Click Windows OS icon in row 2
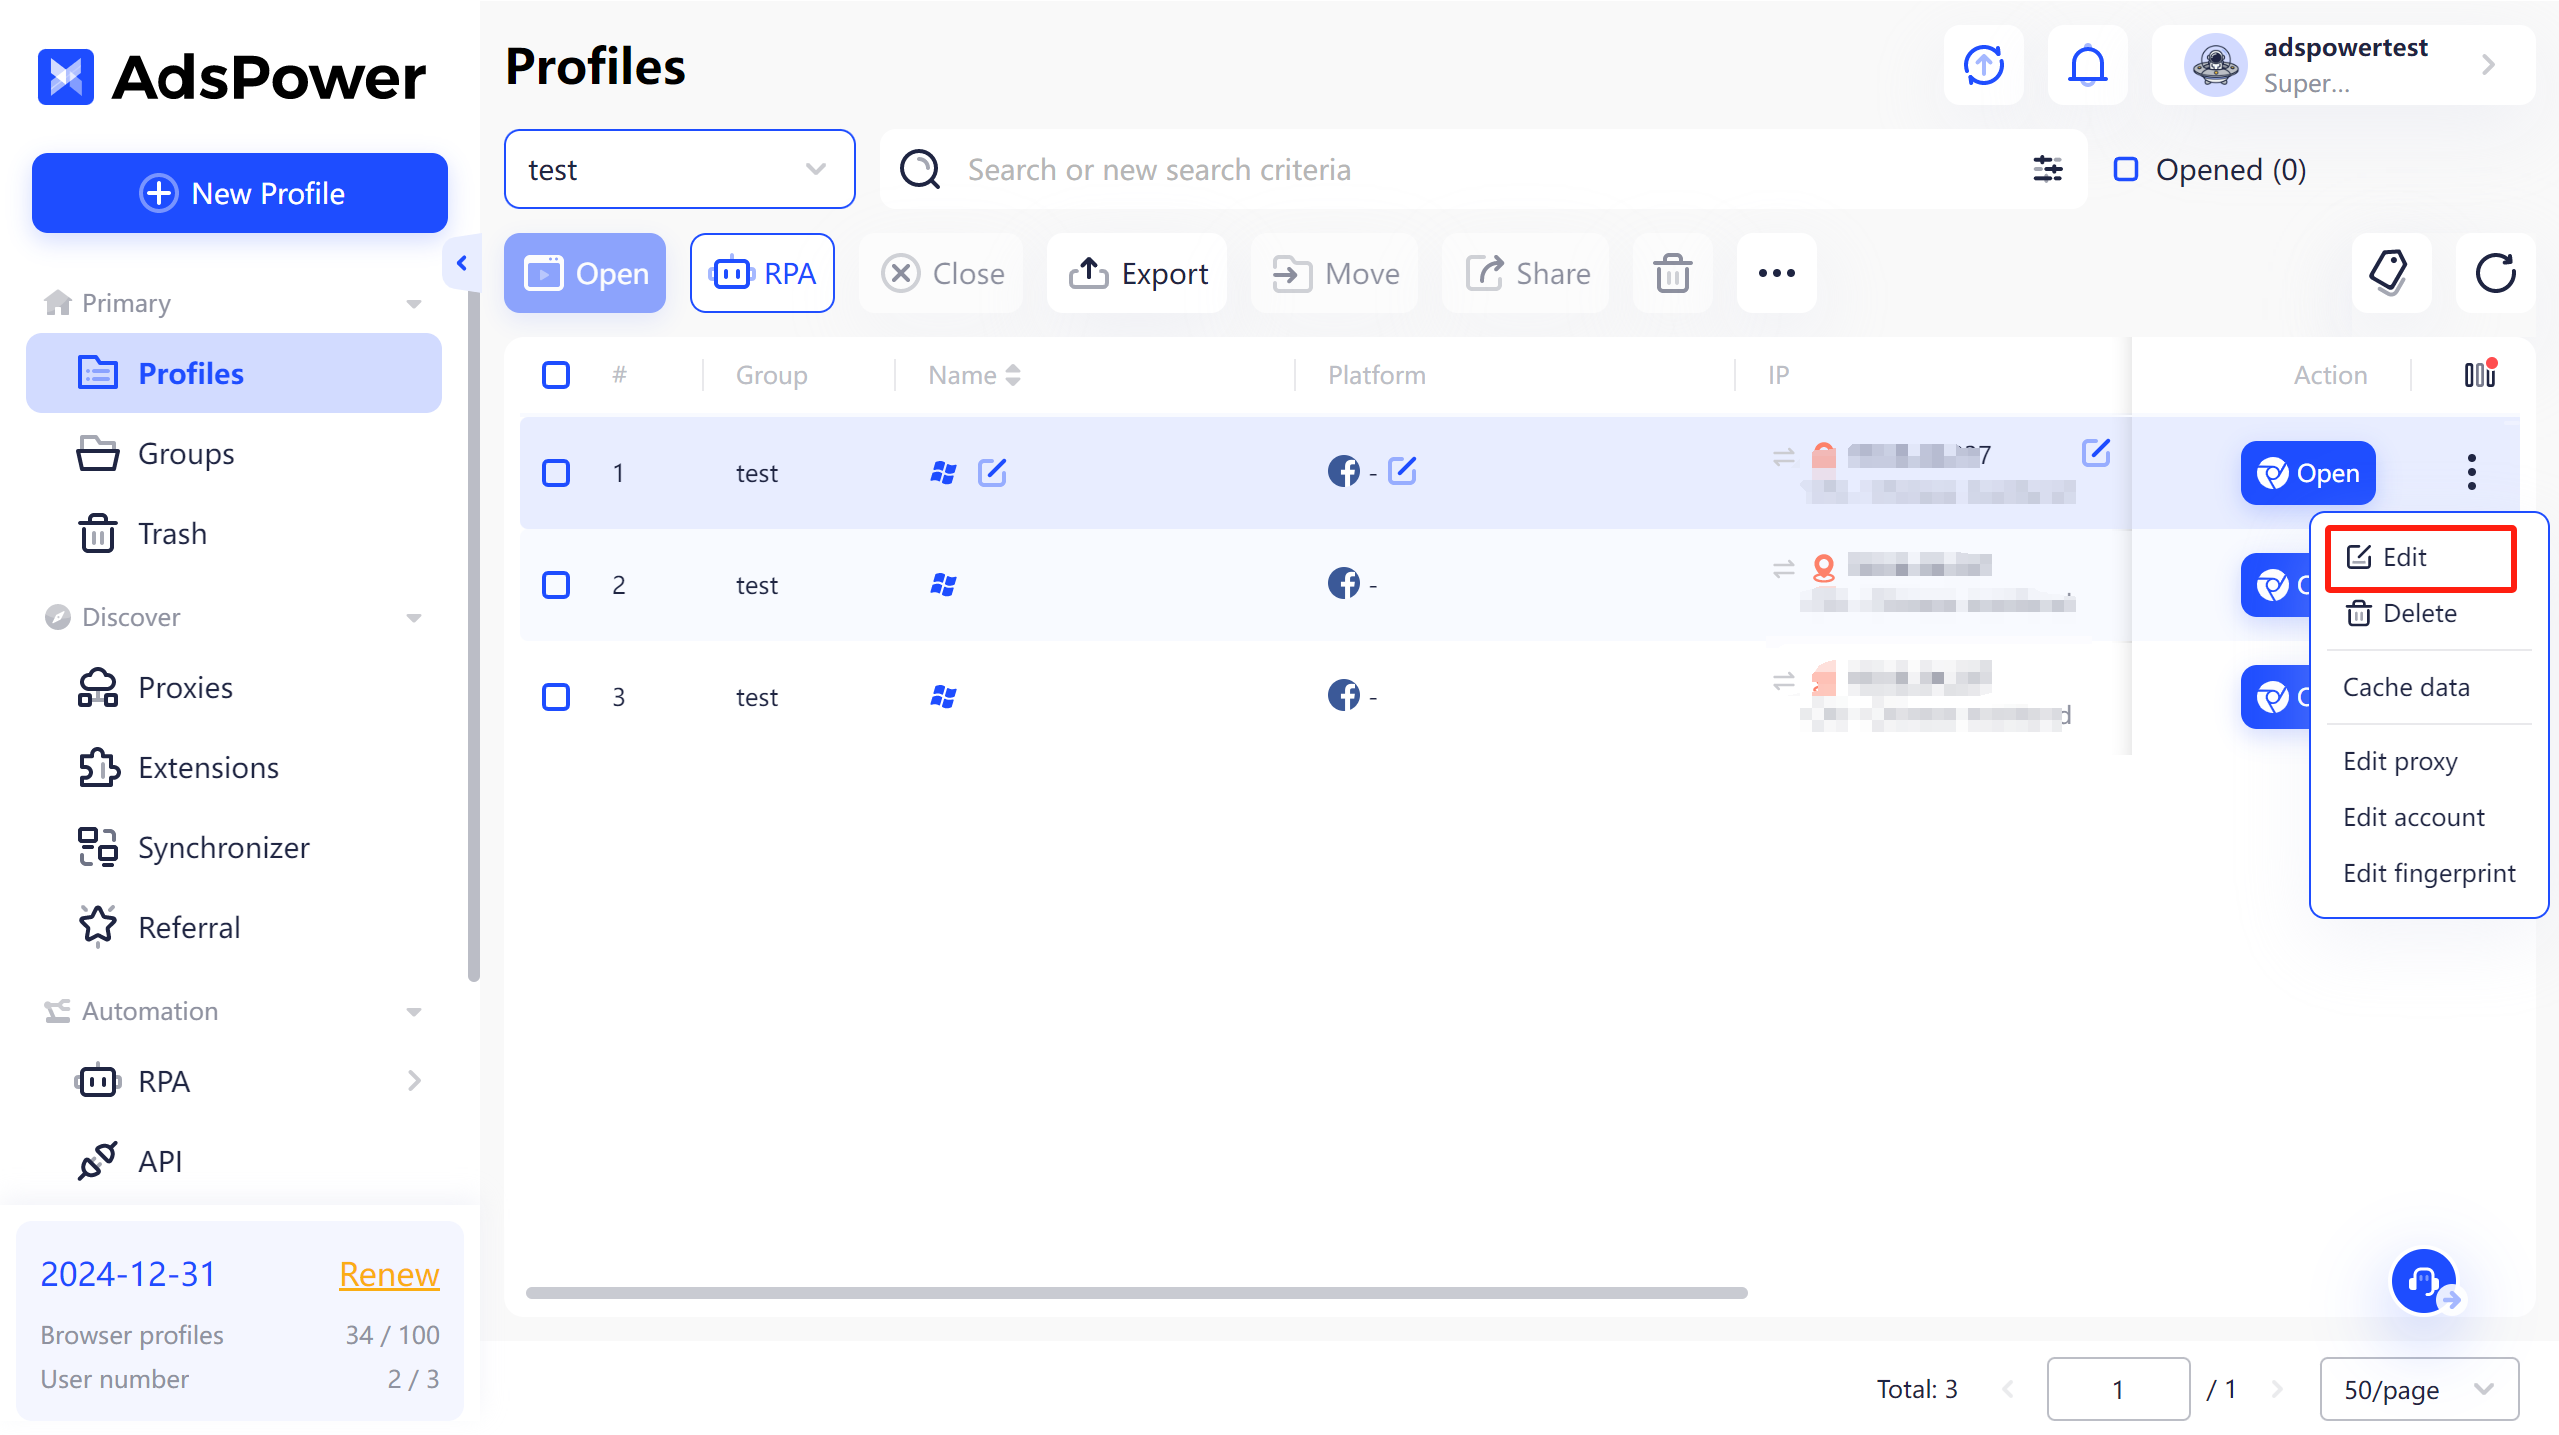2559x1435 pixels. [943, 584]
